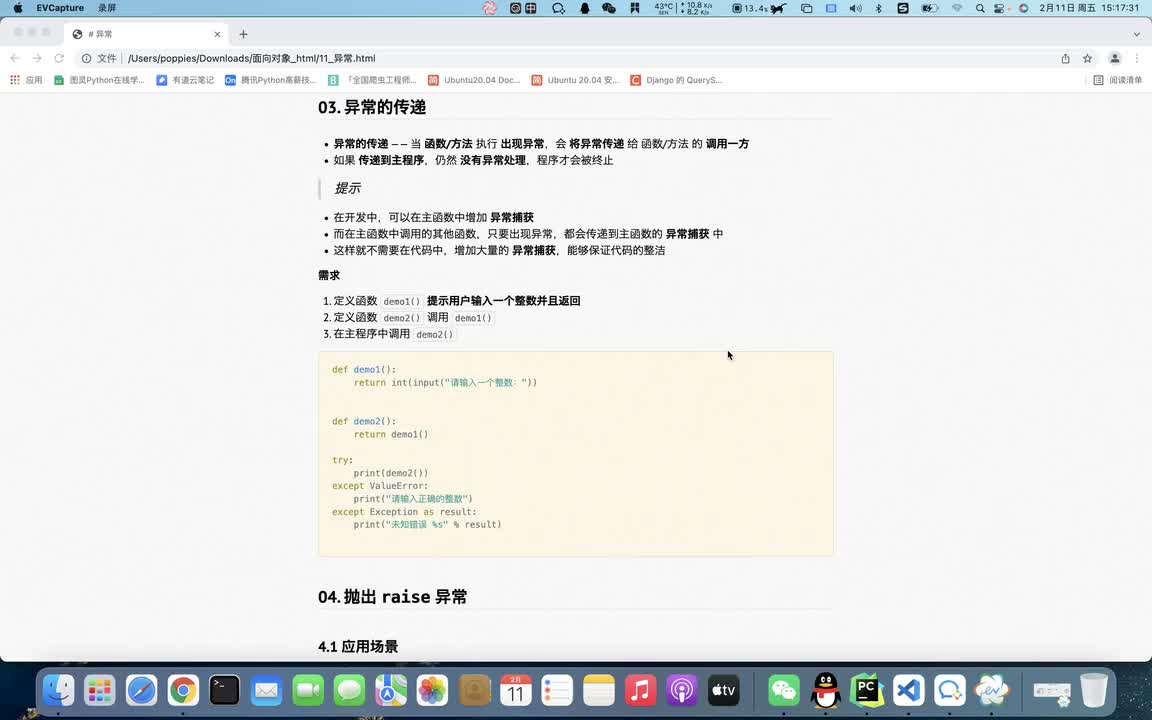This screenshot has width=1152, height=720.
Task: Open the Notes app in the Dock
Action: pyautogui.click(x=599, y=691)
